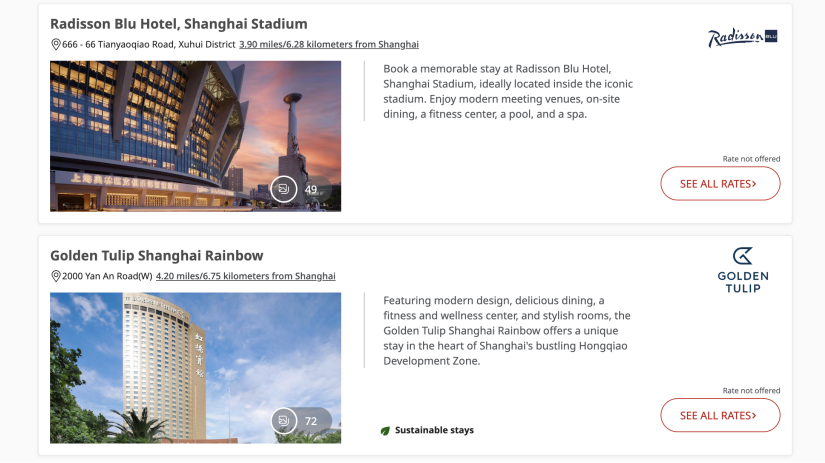Screen dimensions: 825x463
Task: Click Golden Tulip 'Rate not offered' text
Action: 751,390
